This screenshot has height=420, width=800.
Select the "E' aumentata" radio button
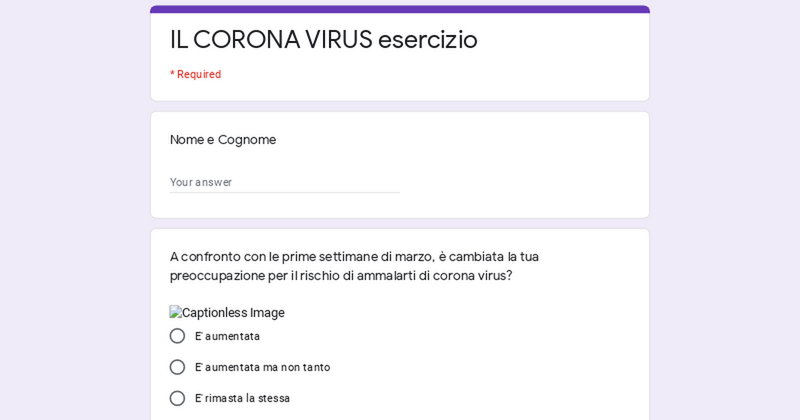point(177,336)
